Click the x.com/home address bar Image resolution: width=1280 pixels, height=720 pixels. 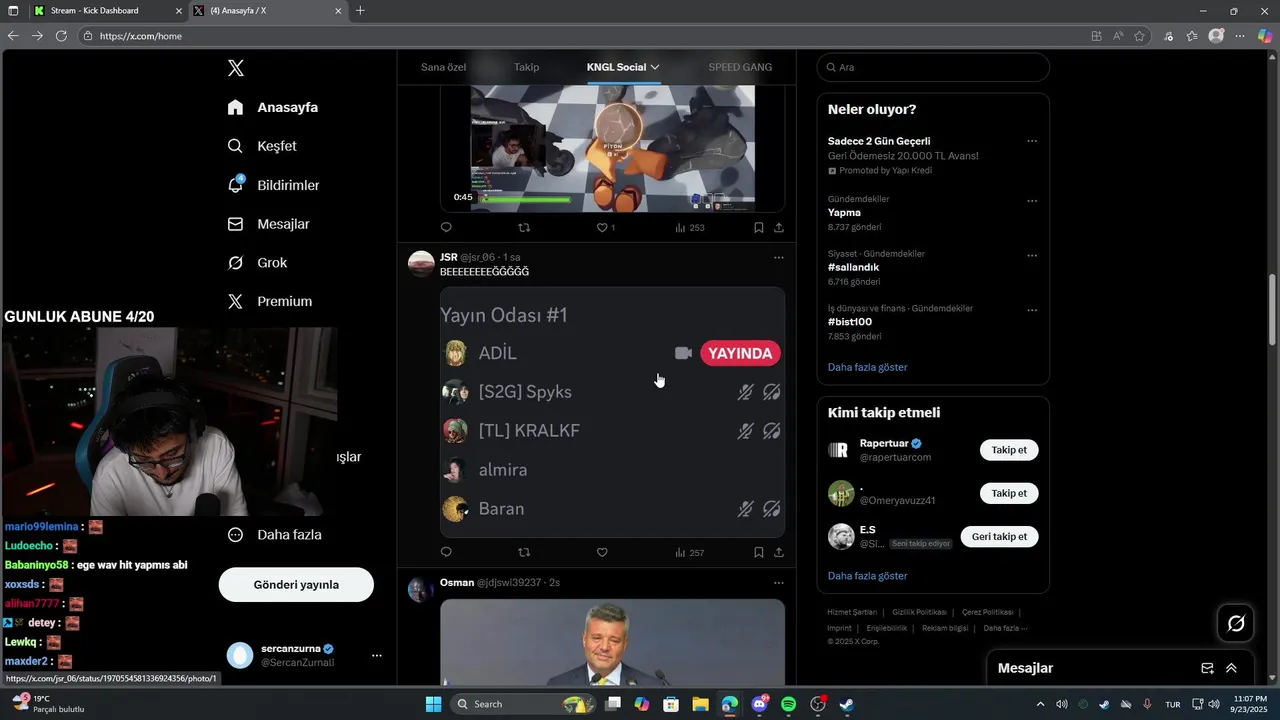point(580,36)
